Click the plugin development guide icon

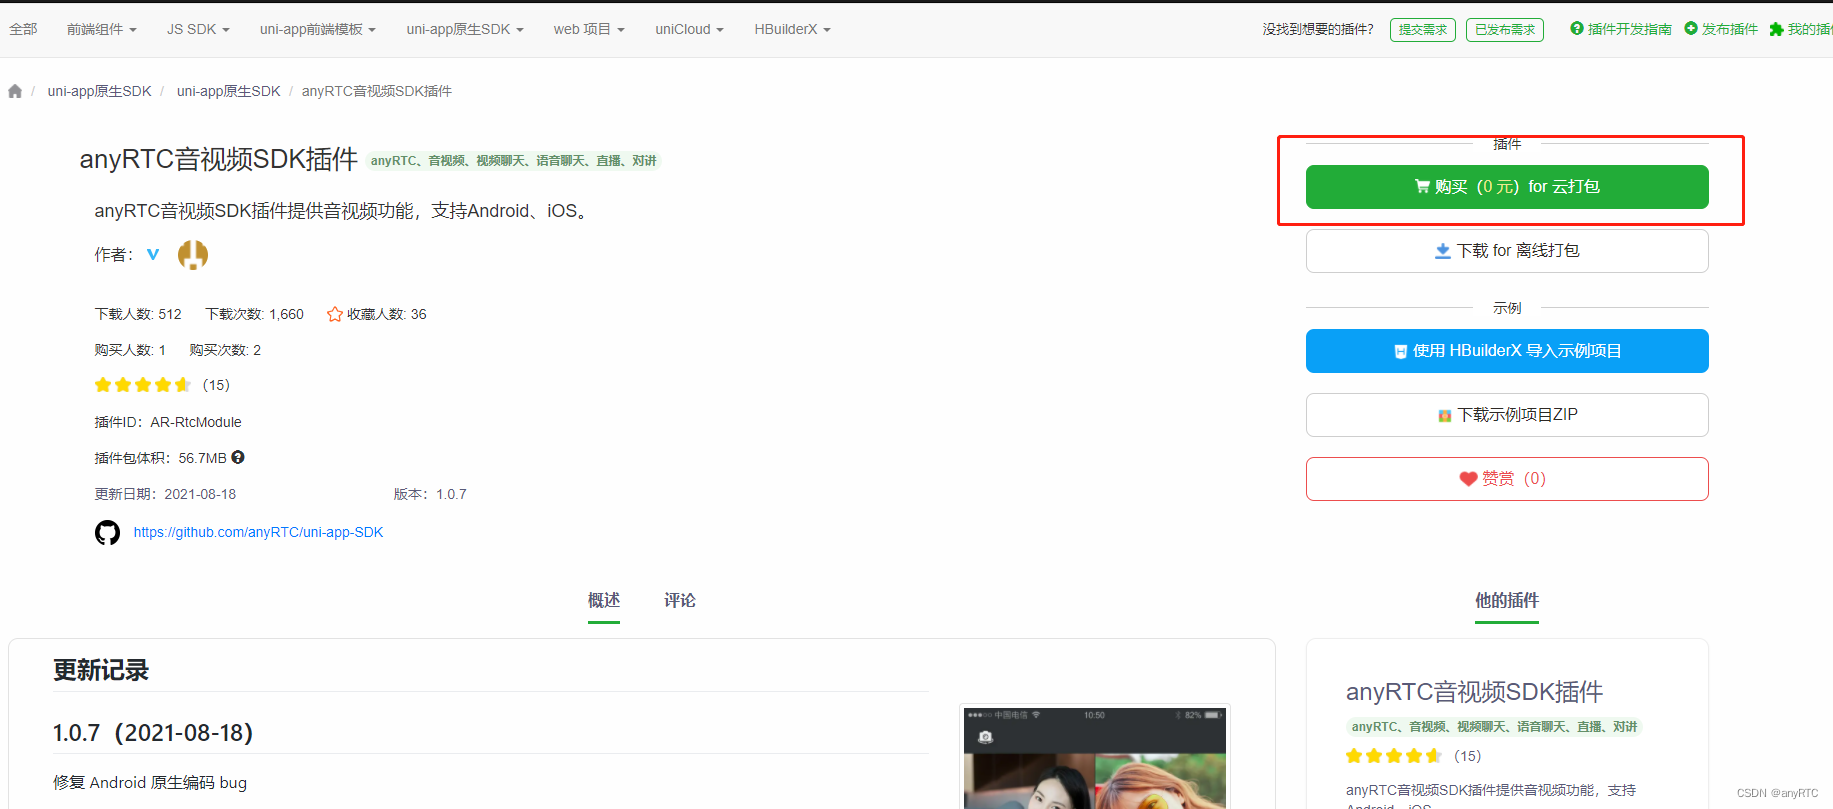(1577, 29)
